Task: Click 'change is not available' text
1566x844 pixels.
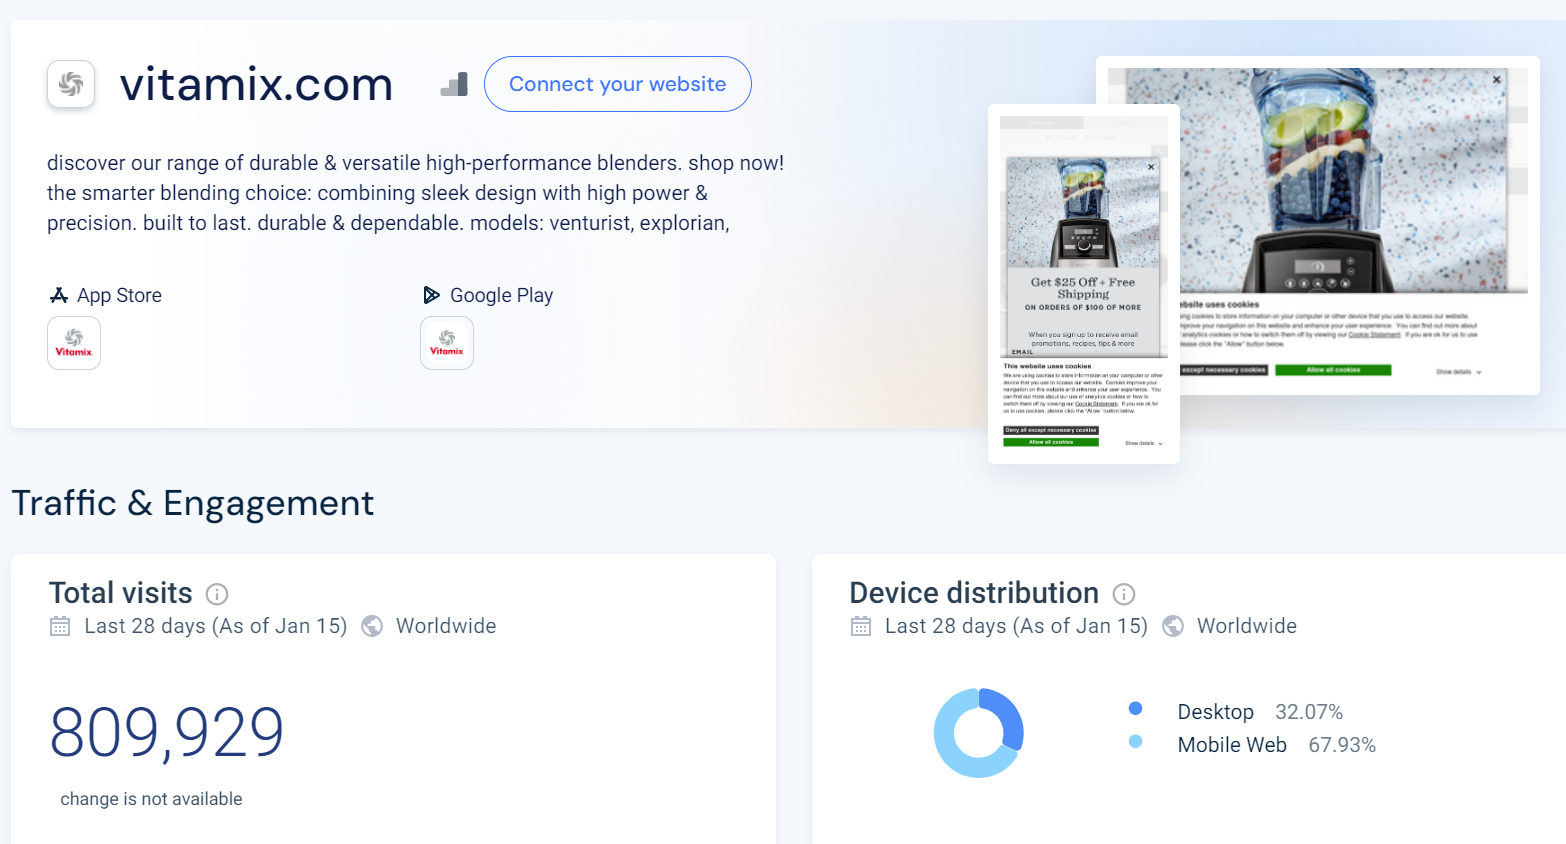Action: 151,799
